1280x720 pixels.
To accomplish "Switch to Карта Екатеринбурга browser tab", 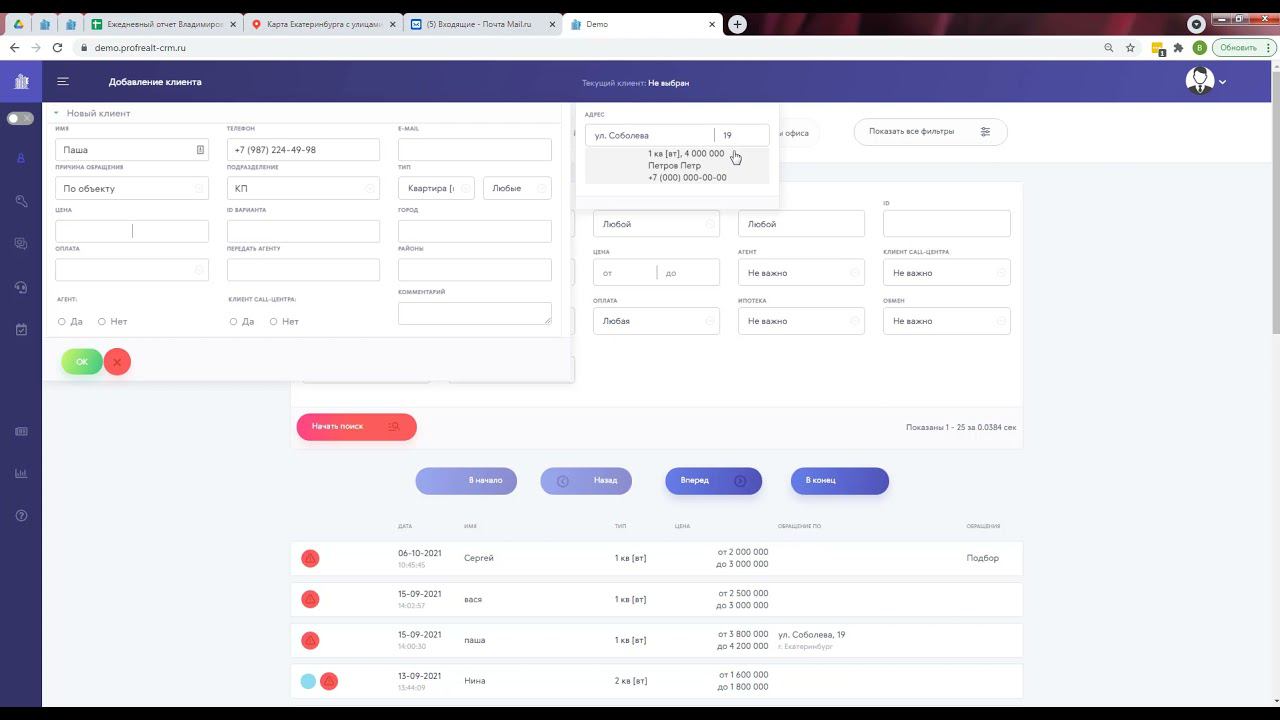I will (324, 24).
